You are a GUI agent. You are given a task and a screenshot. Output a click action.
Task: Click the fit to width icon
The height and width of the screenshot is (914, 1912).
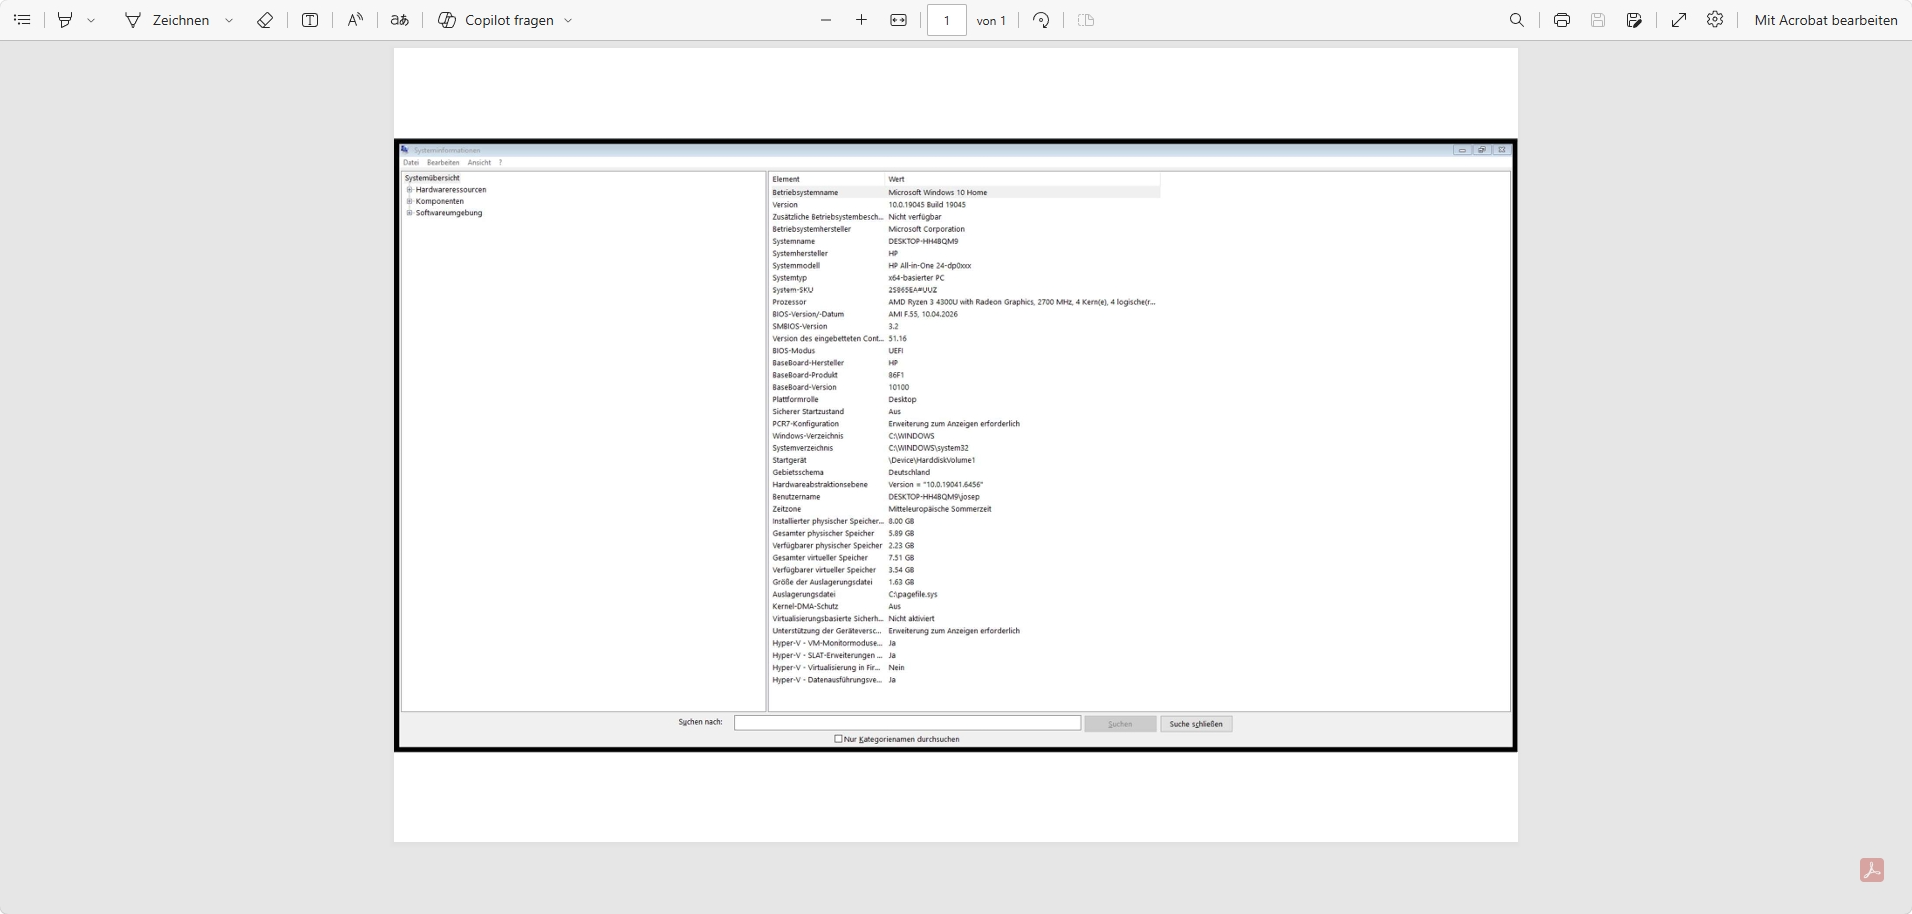[x=899, y=20]
